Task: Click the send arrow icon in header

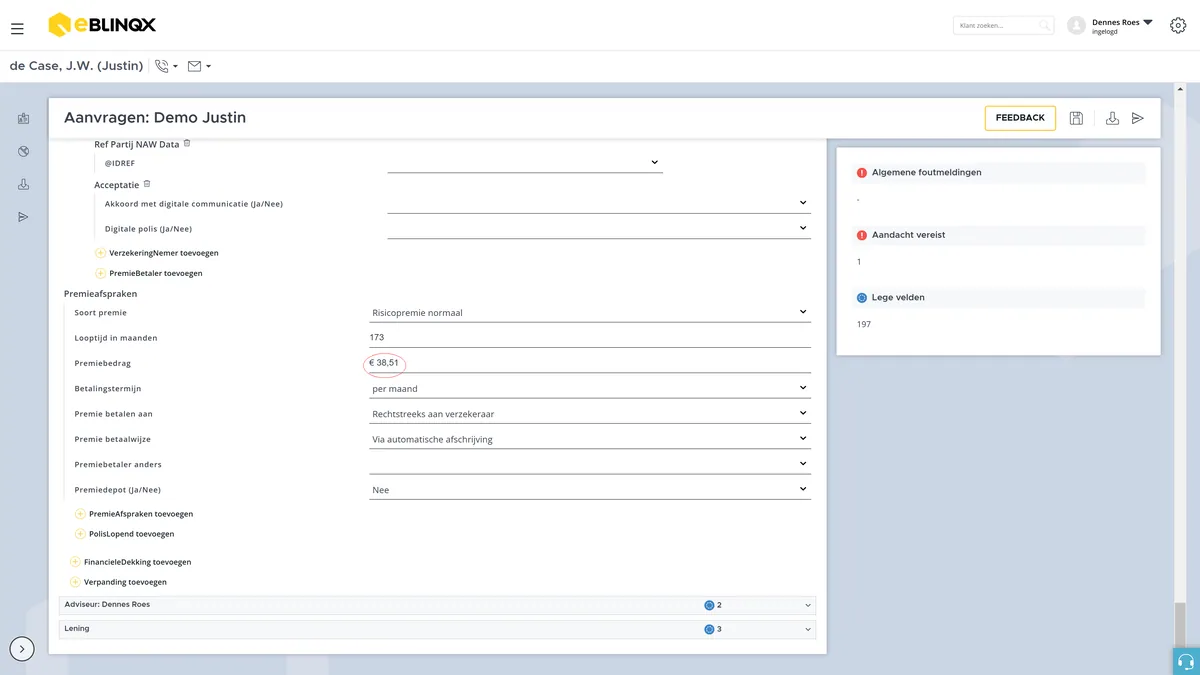Action: point(1137,118)
